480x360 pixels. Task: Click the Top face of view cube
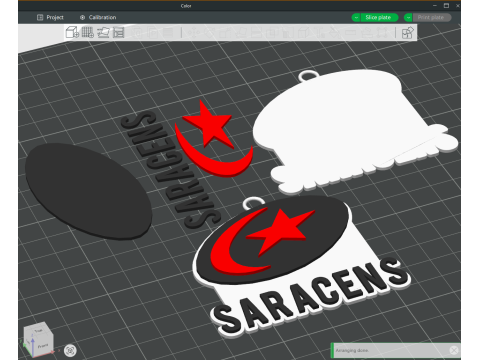[38, 330]
